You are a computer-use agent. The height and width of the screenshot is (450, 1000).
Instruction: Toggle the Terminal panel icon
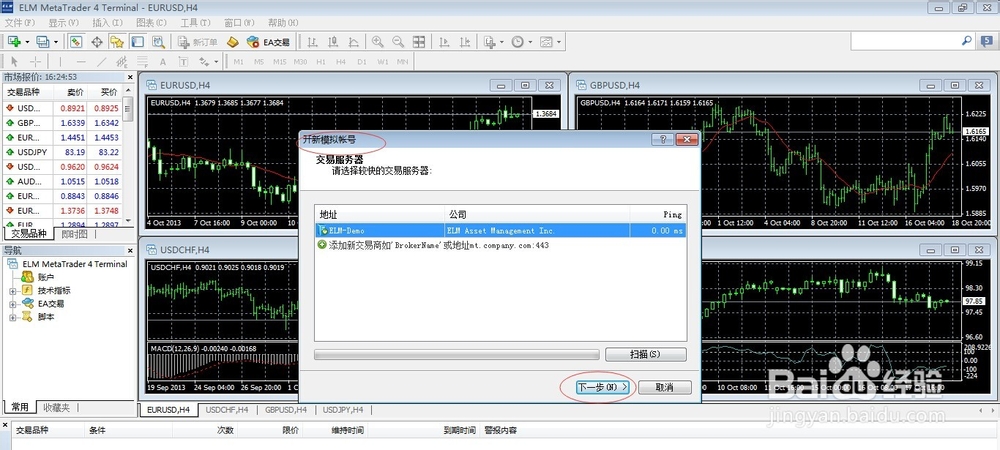coord(137,42)
